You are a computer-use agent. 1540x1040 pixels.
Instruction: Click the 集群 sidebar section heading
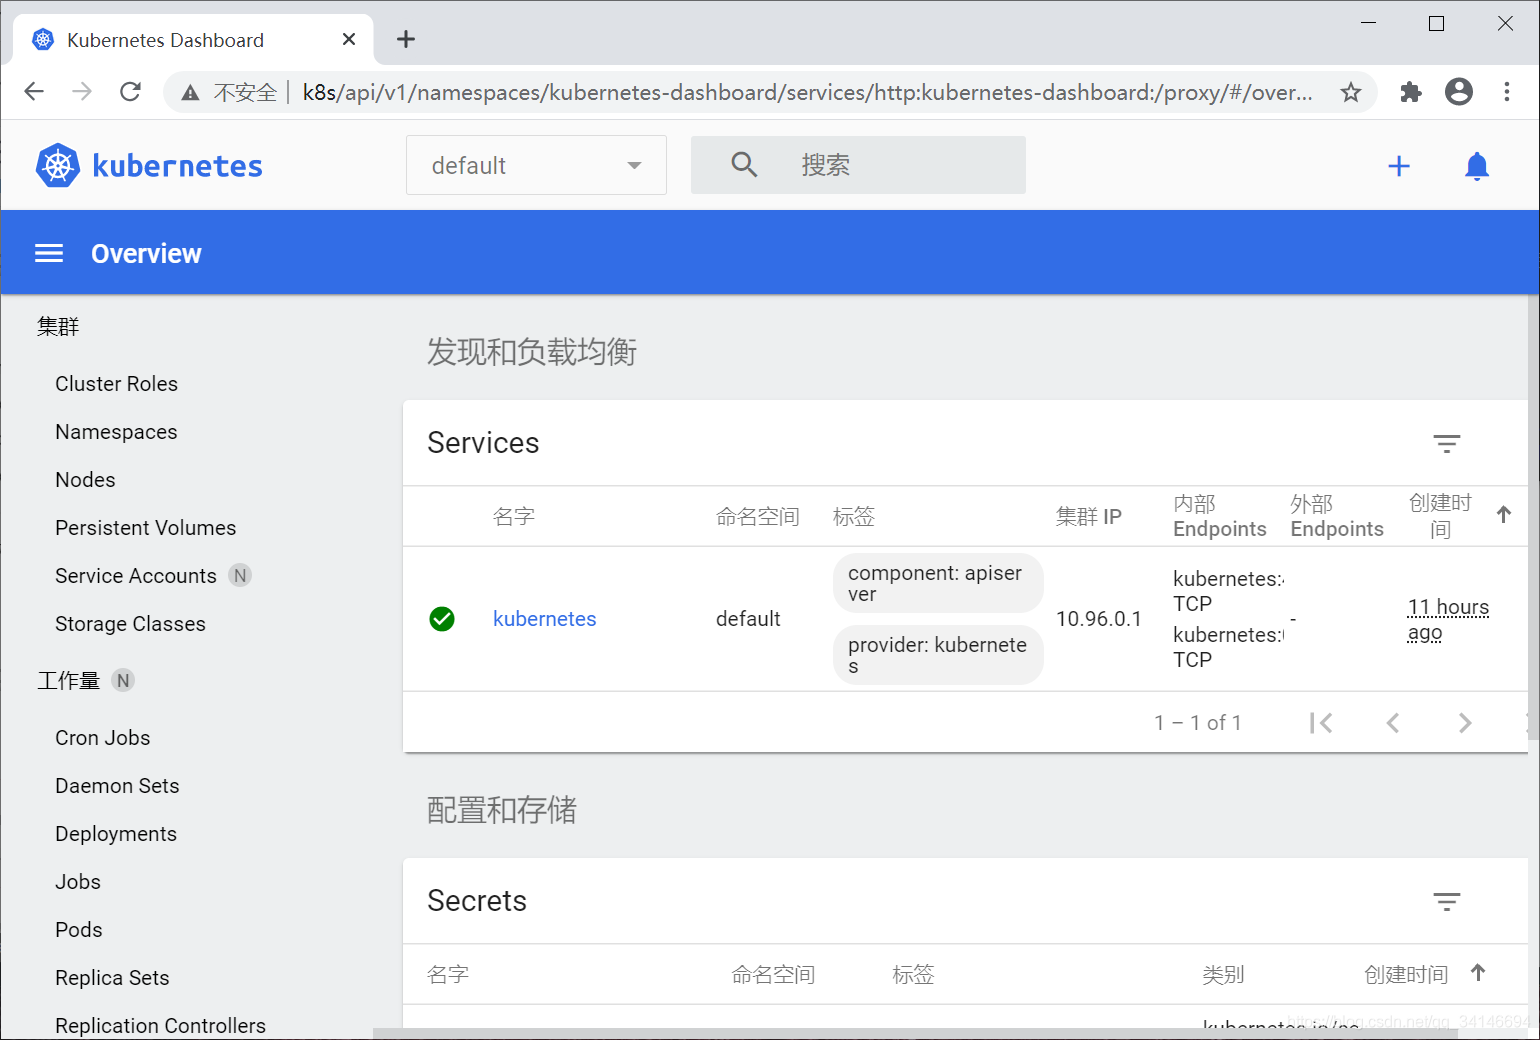pyautogui.click(x=58, y=326)
